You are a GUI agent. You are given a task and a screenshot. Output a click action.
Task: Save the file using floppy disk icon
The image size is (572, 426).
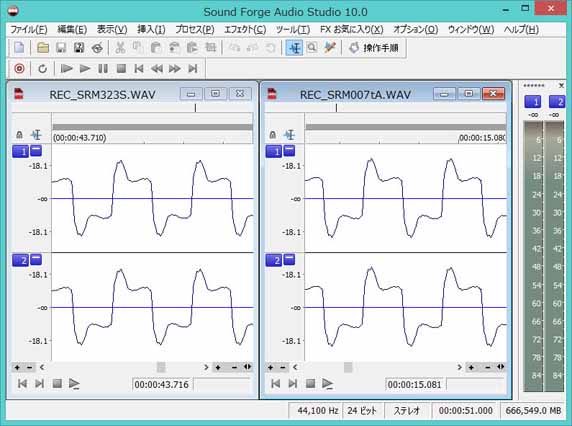(61, 48)
